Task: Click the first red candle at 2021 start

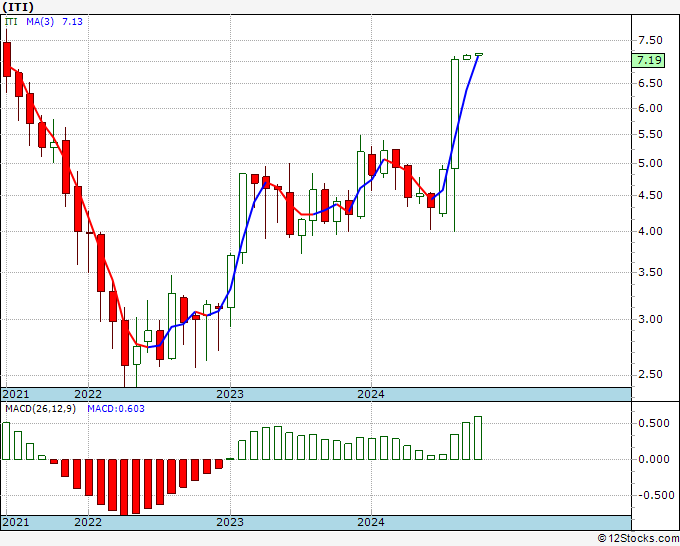Action: 7,59
